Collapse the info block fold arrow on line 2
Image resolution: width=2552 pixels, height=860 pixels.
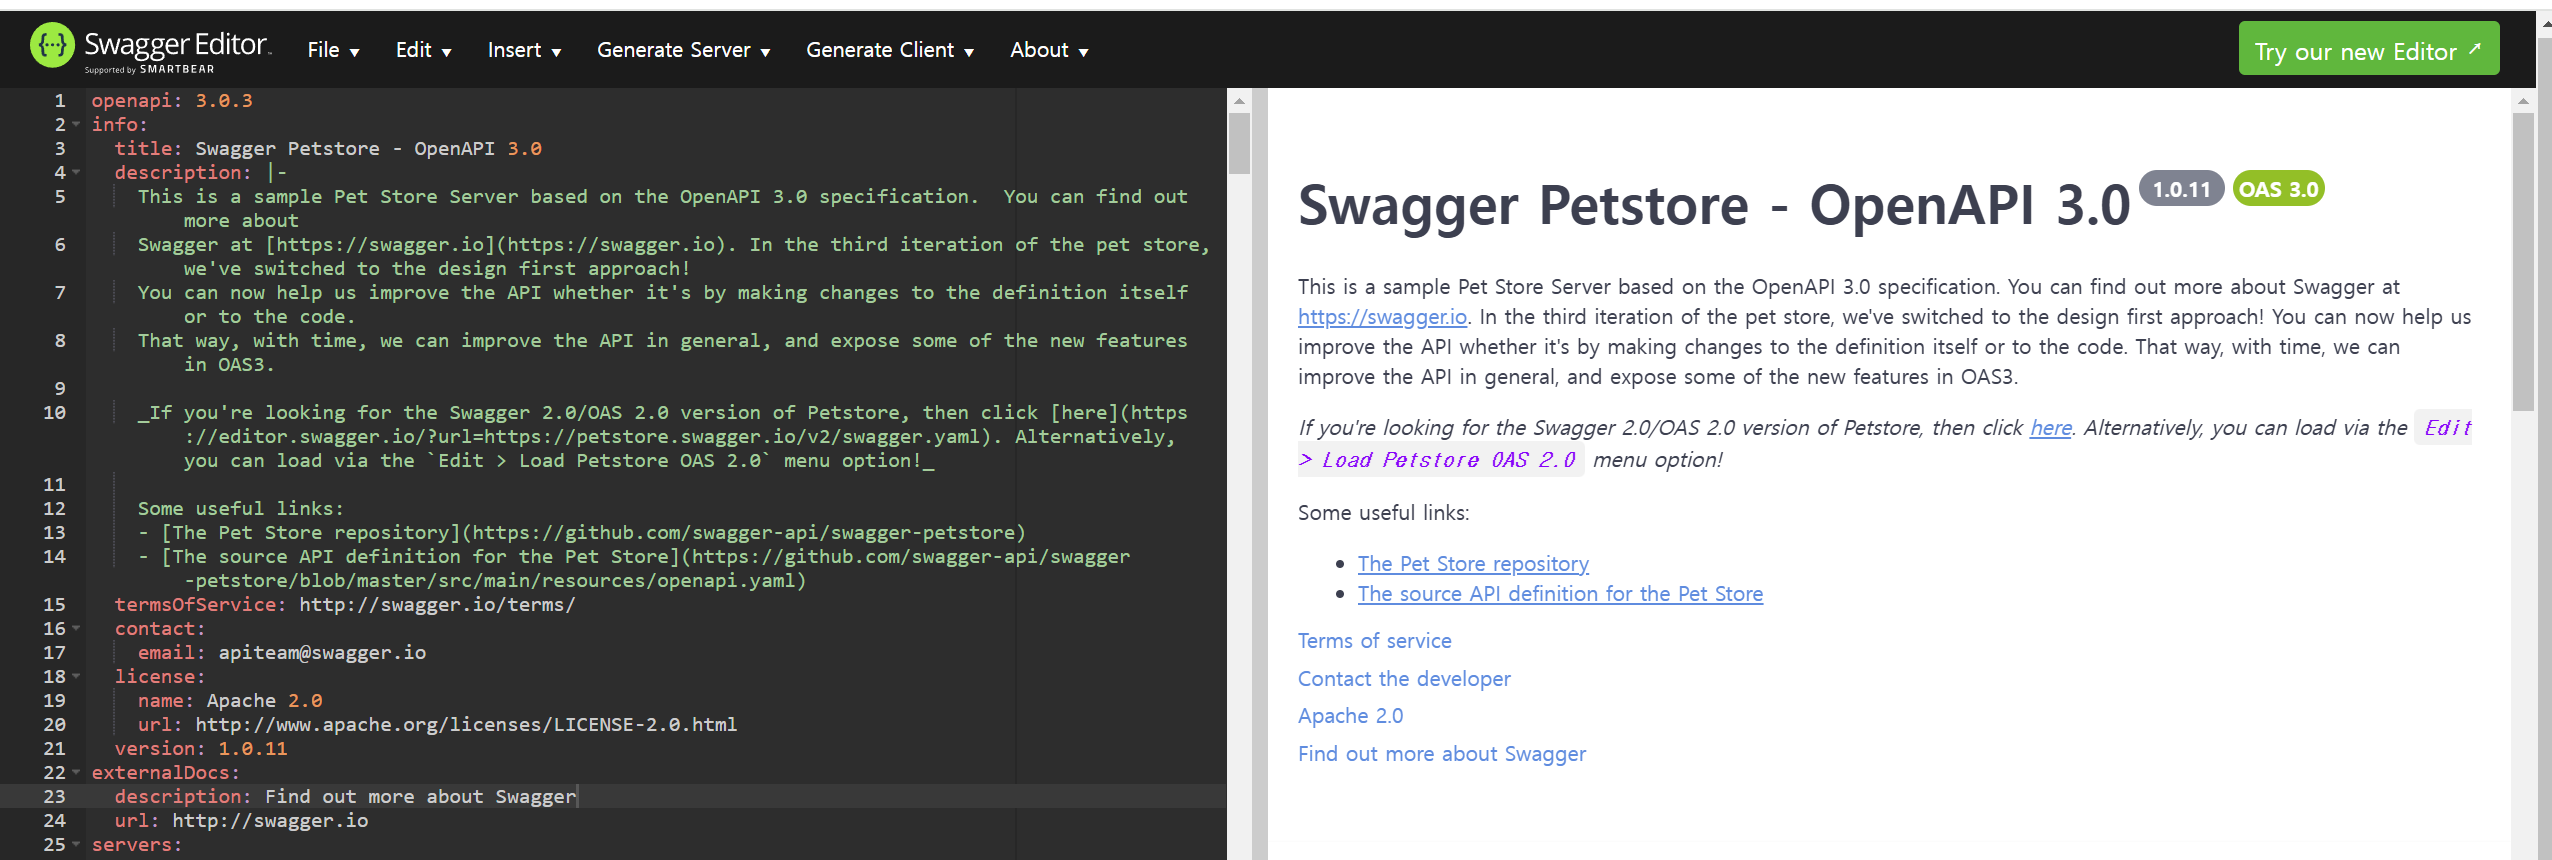click(77, 124)
